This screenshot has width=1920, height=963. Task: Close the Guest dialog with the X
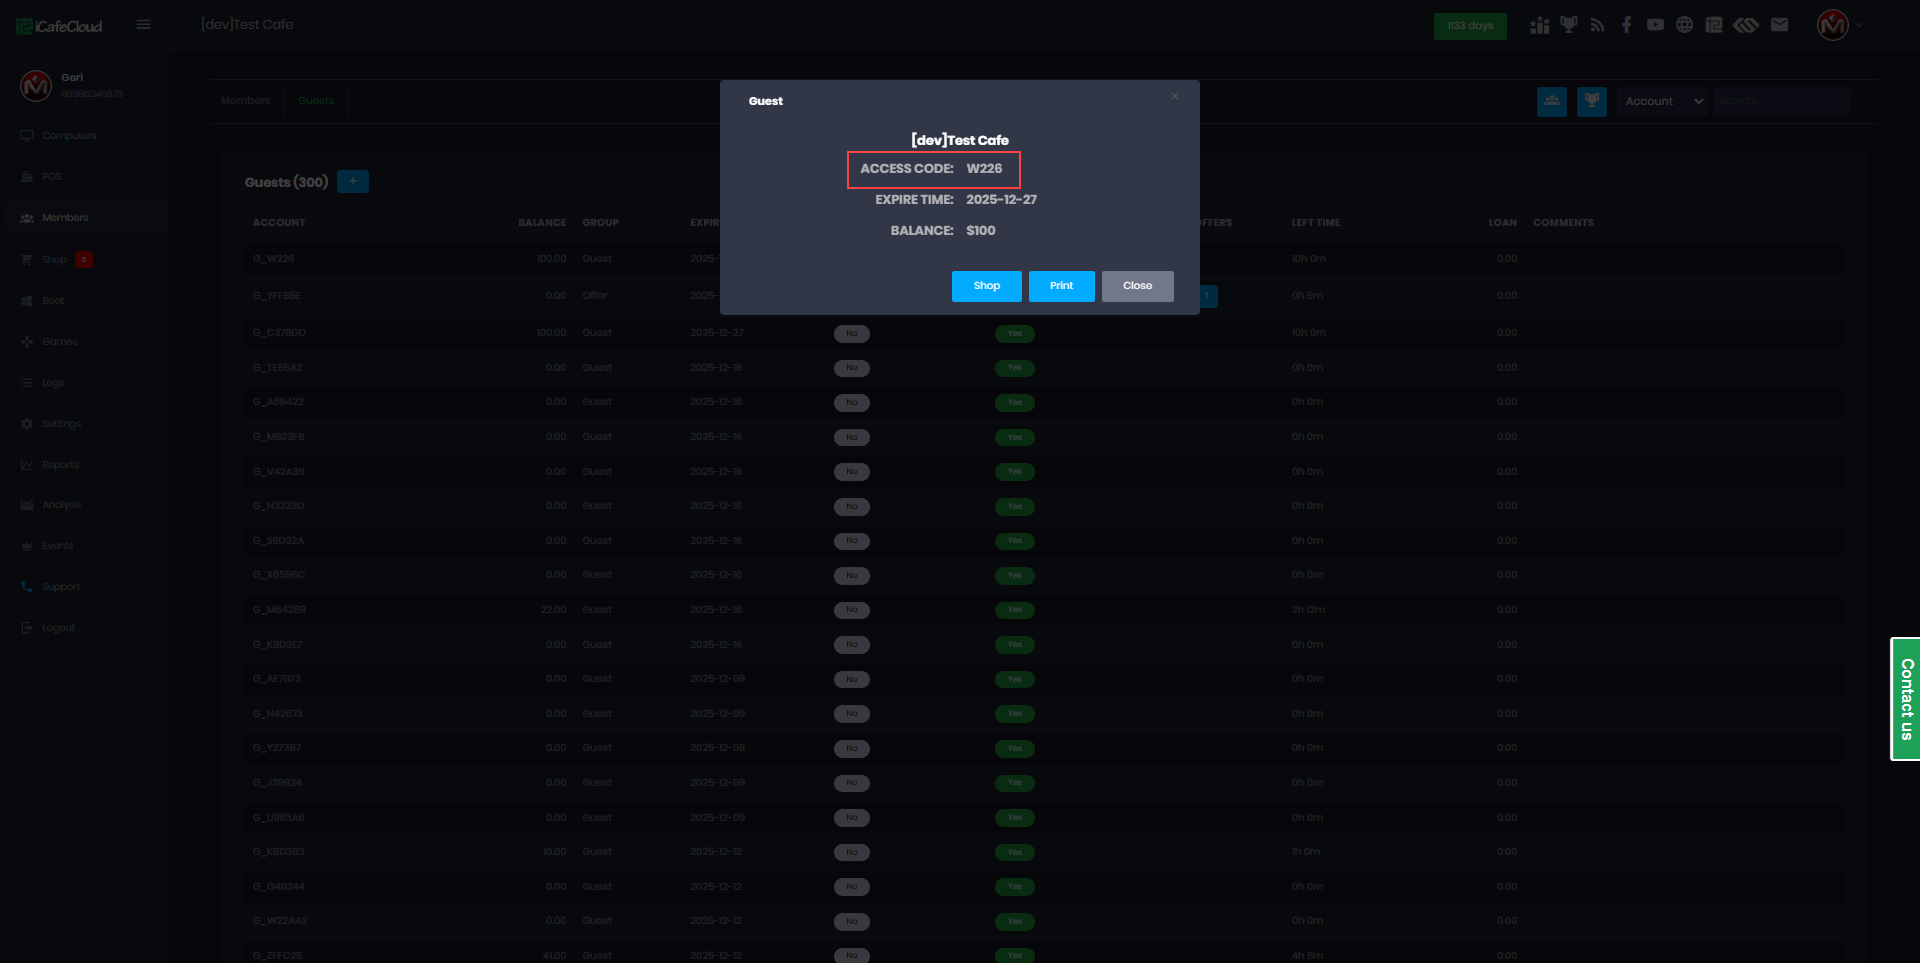click(1175, 96)
